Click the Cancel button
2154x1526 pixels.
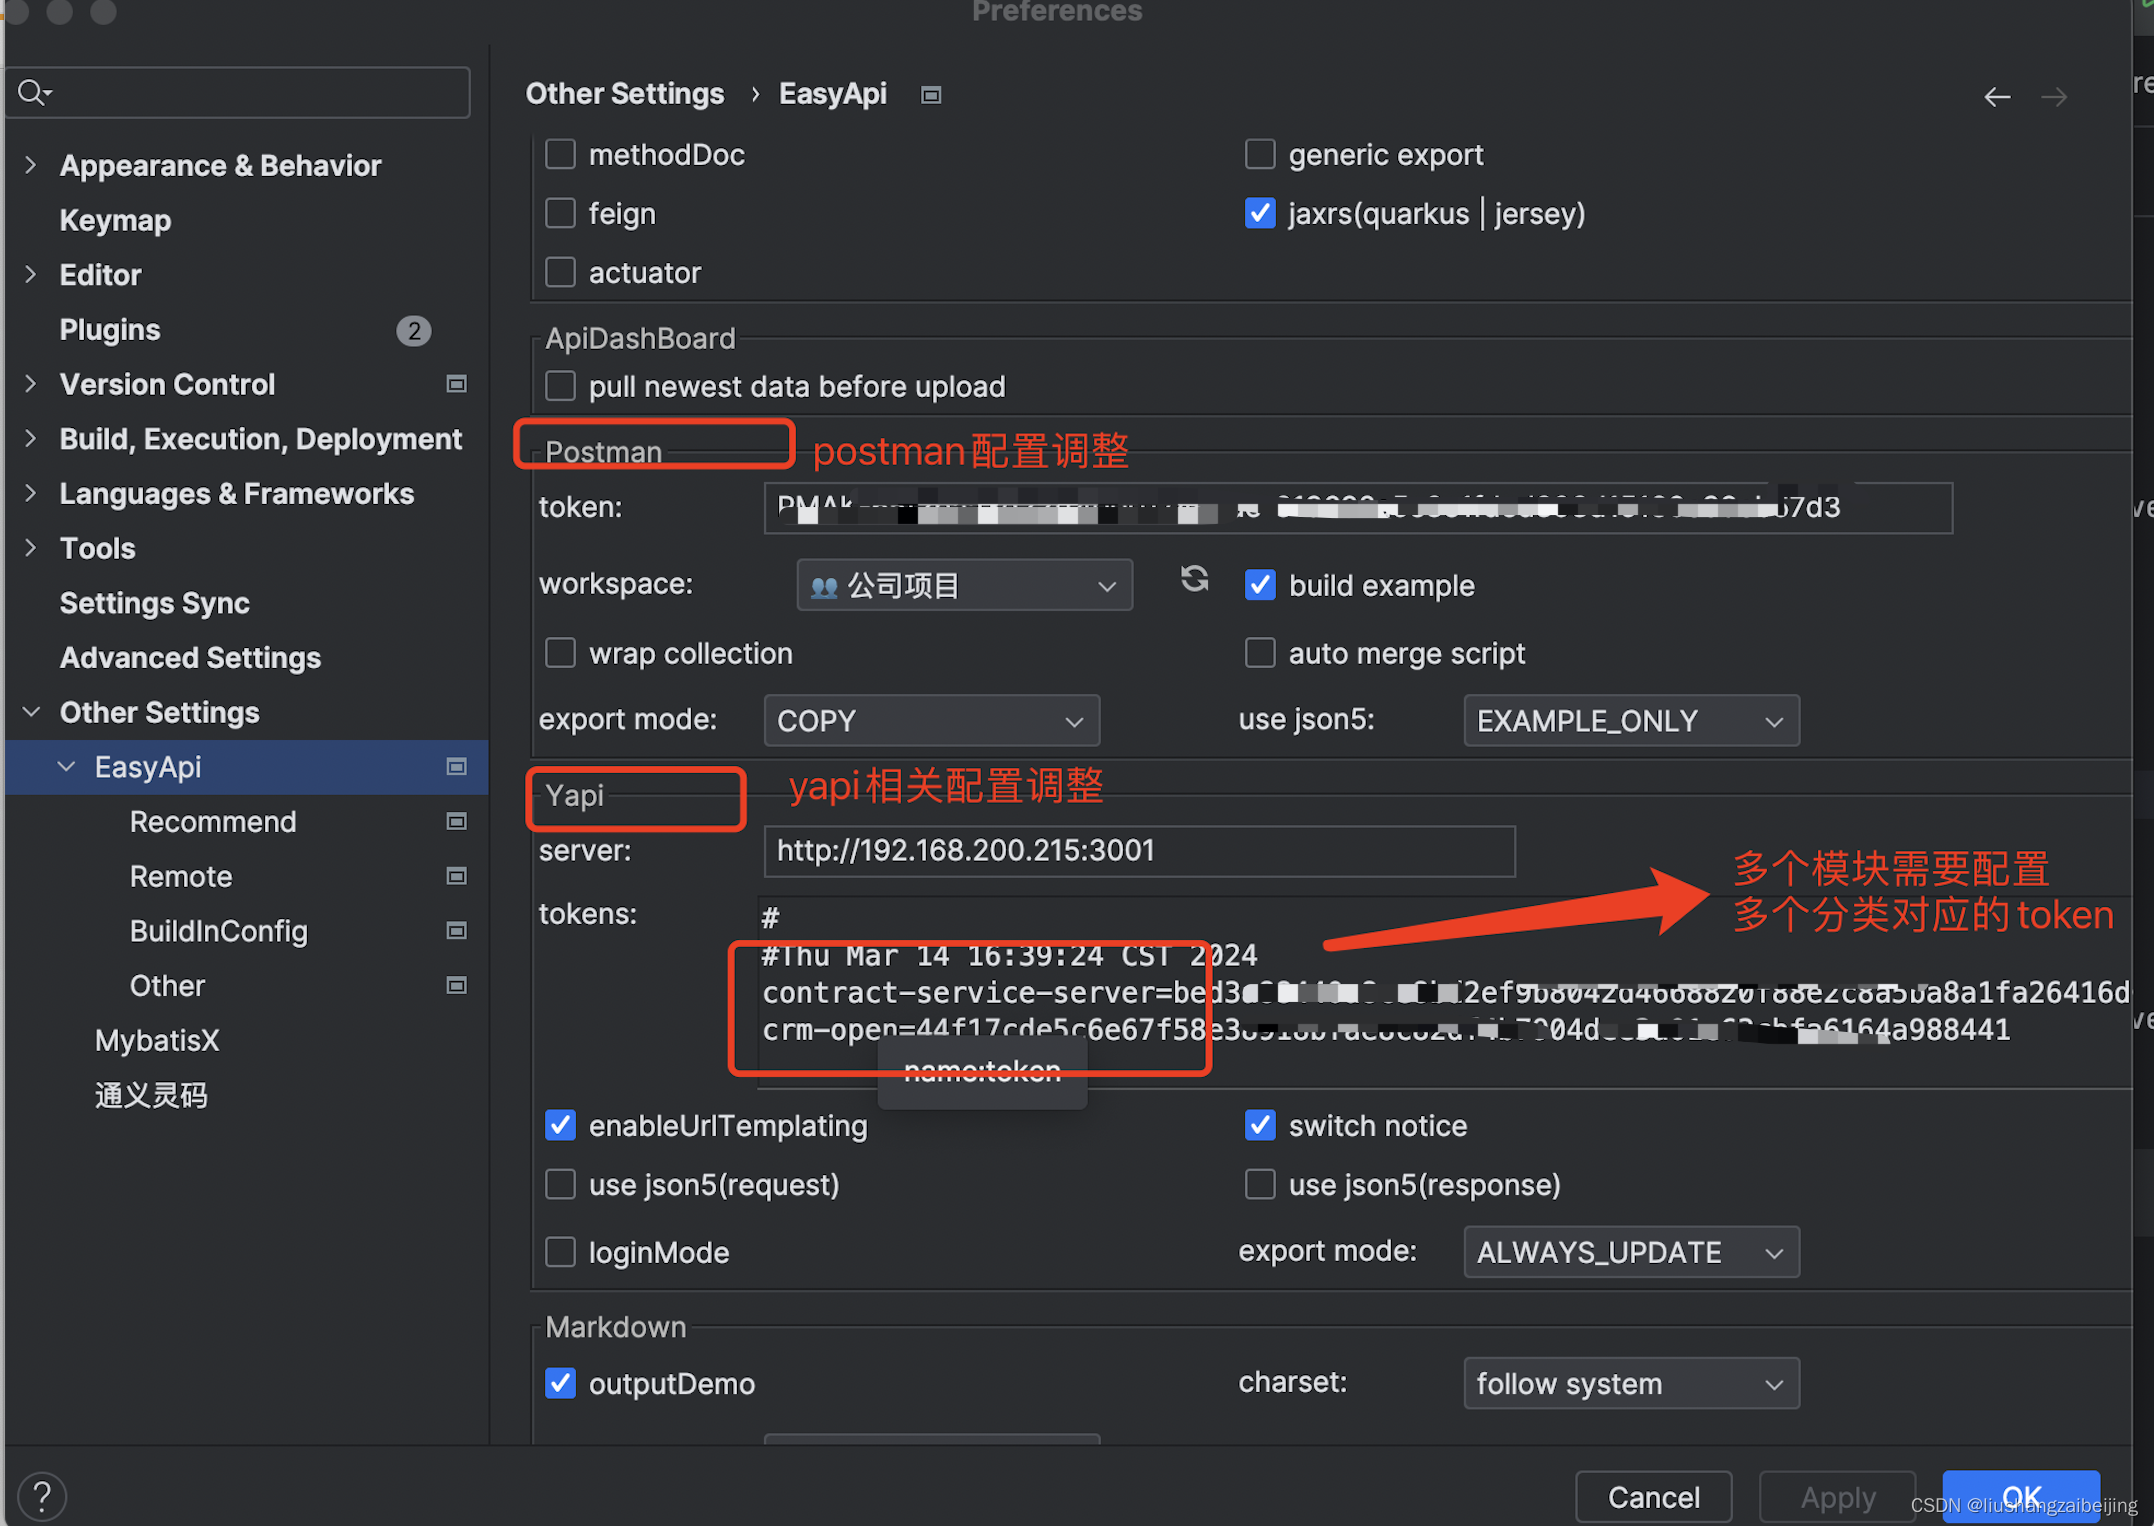click(x=1654, y=1497)
